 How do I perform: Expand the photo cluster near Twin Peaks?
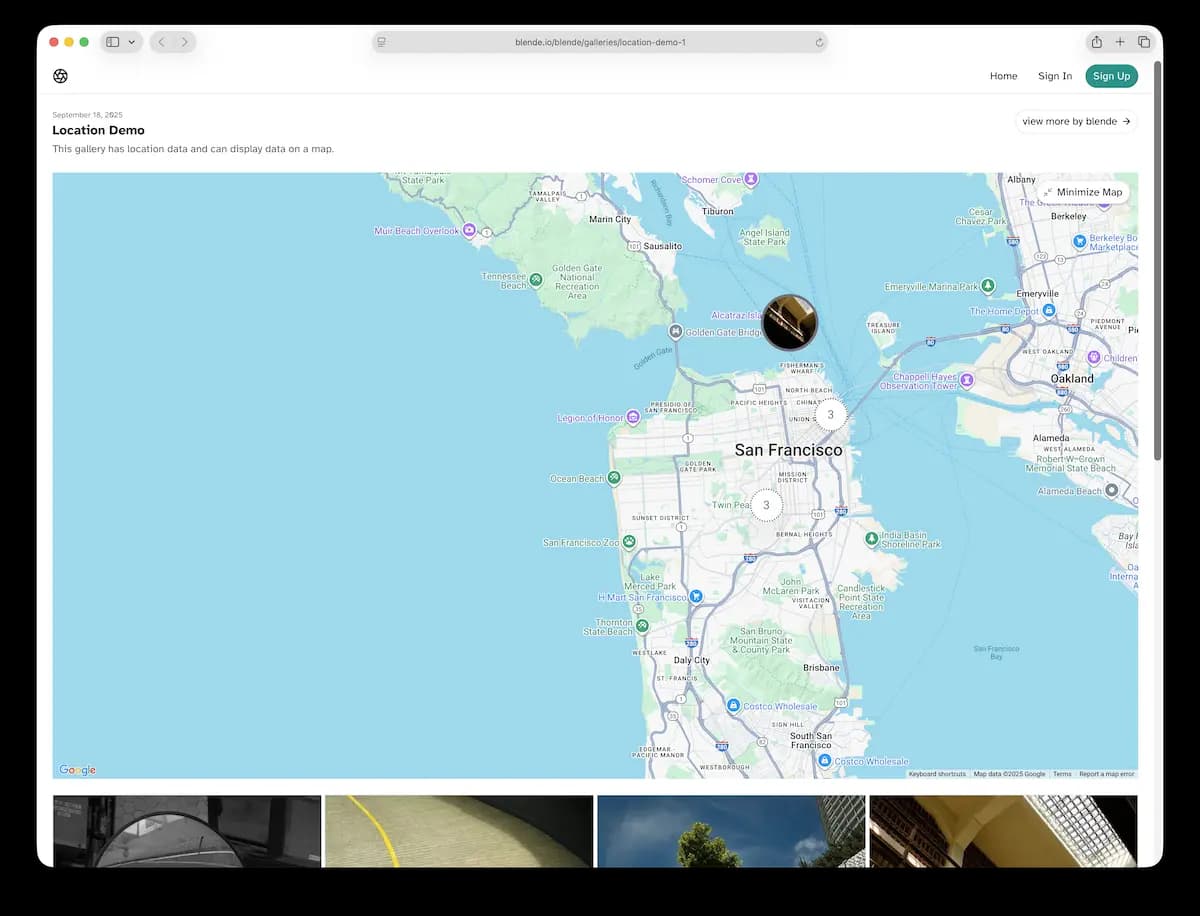pos(766,505)
